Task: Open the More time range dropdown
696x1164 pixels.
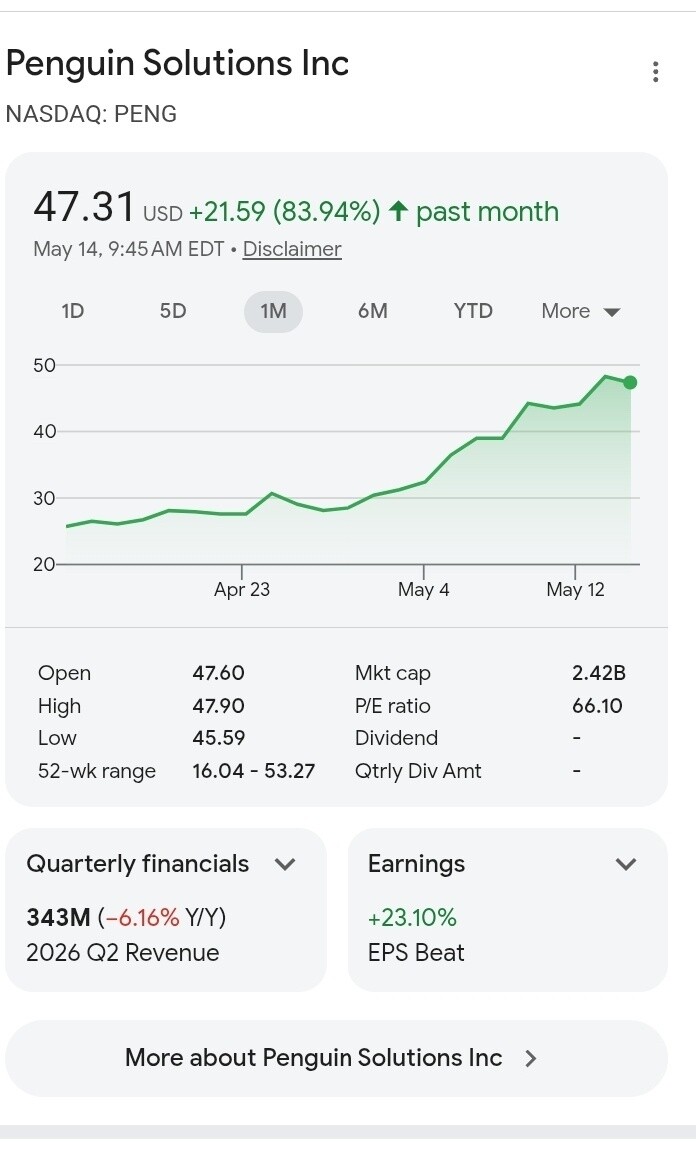Action: tap(580, 311)
